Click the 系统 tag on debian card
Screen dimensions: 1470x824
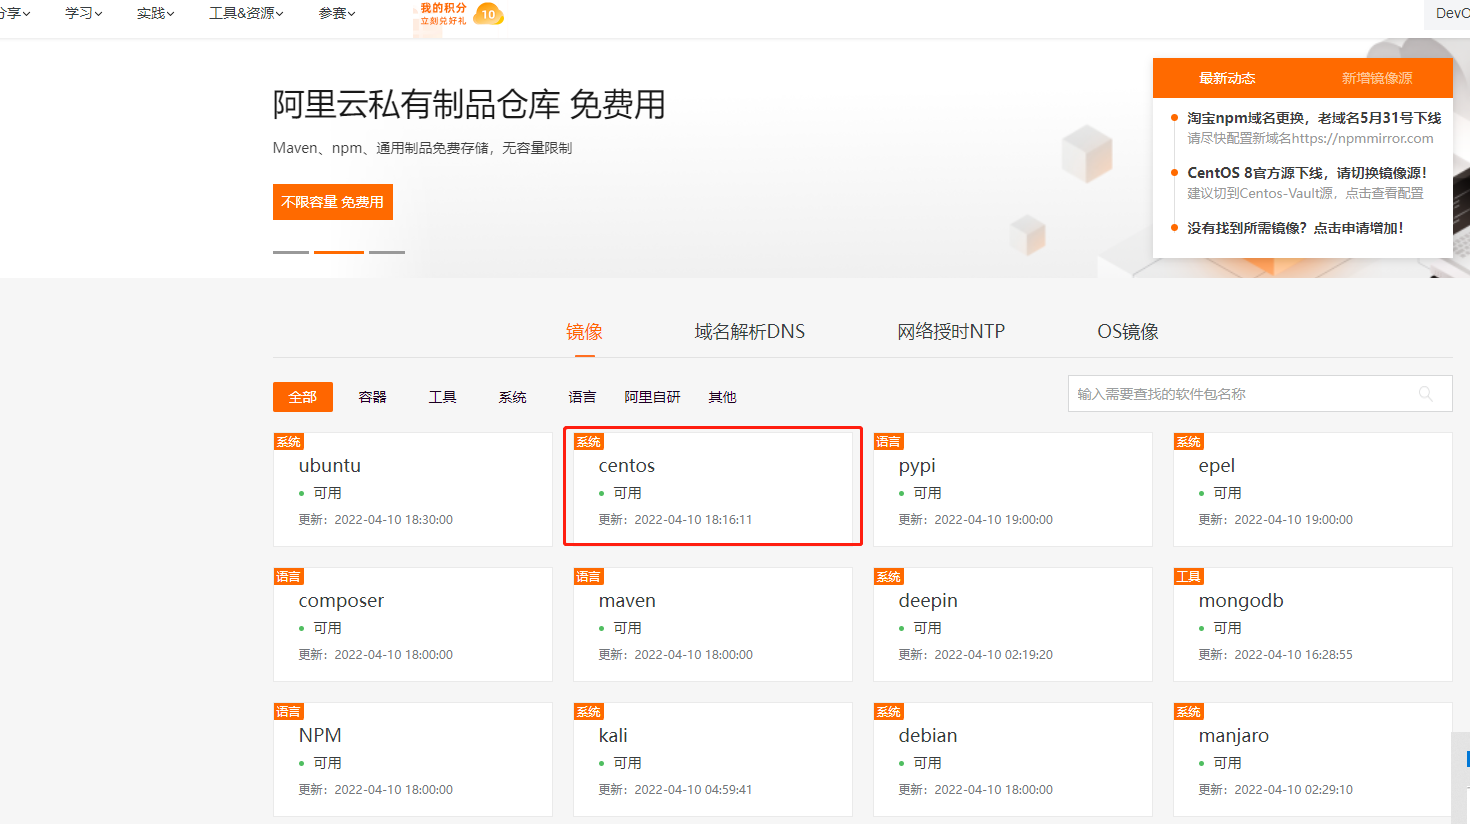click(889, 712)
